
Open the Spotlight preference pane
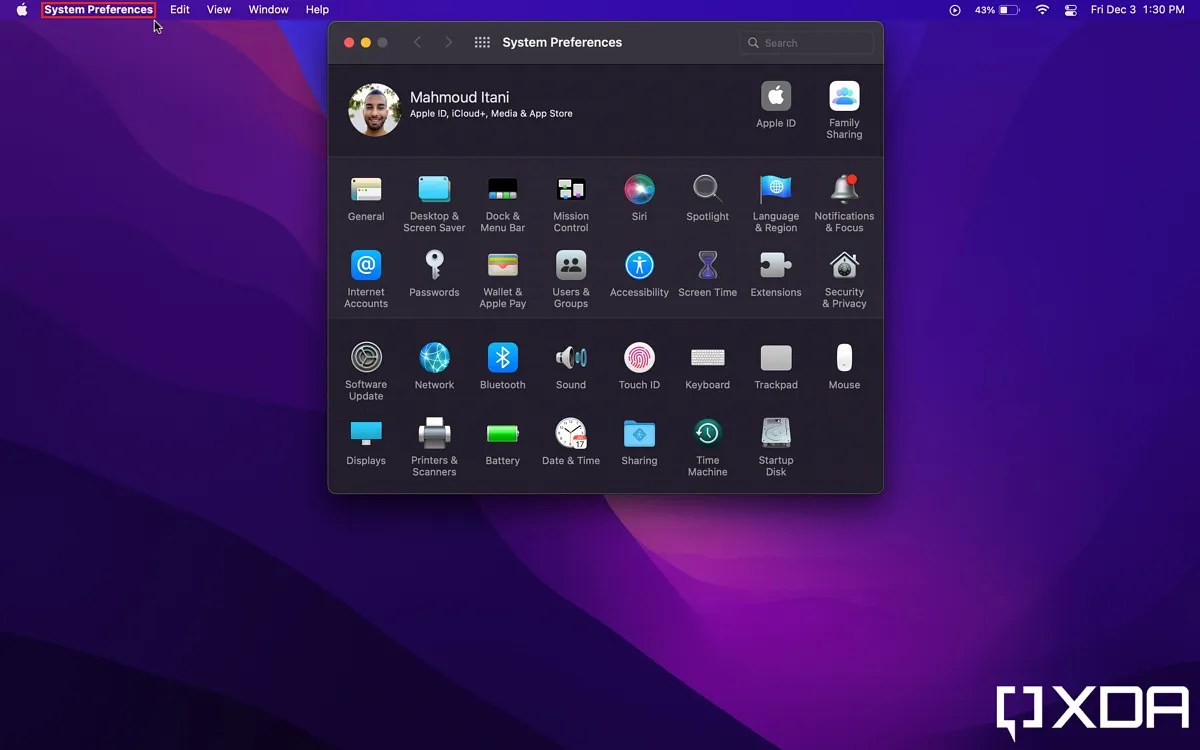tap(707, 190)
